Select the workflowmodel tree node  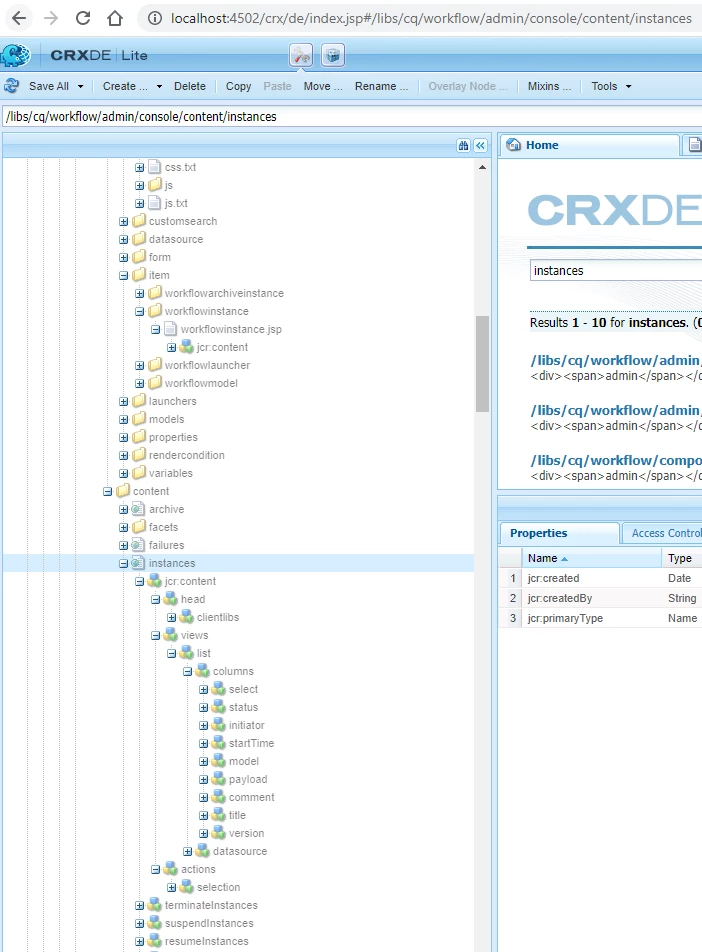[x=201, y=383]
